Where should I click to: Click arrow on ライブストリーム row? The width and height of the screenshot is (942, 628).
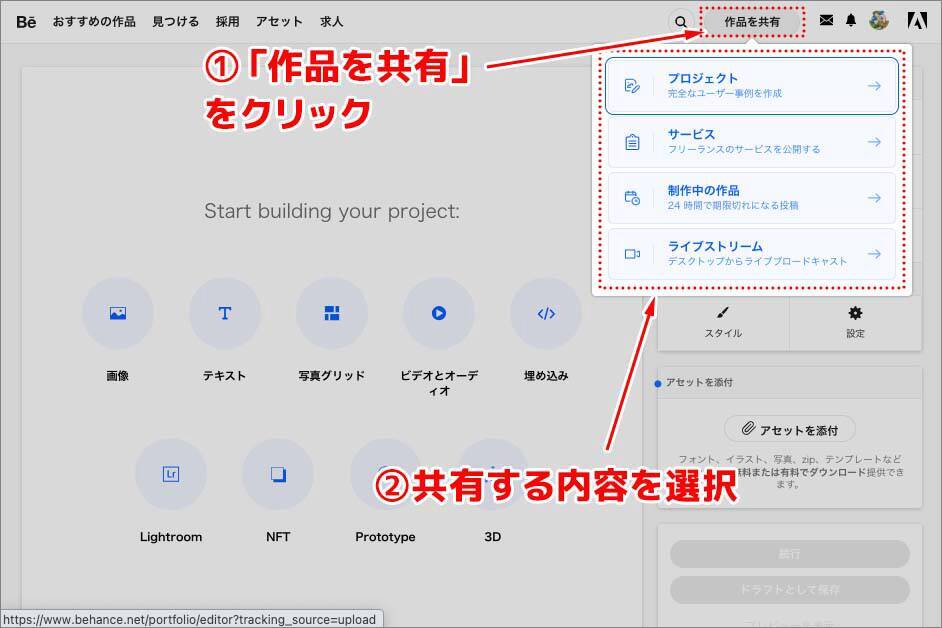(x=874, y=254)
